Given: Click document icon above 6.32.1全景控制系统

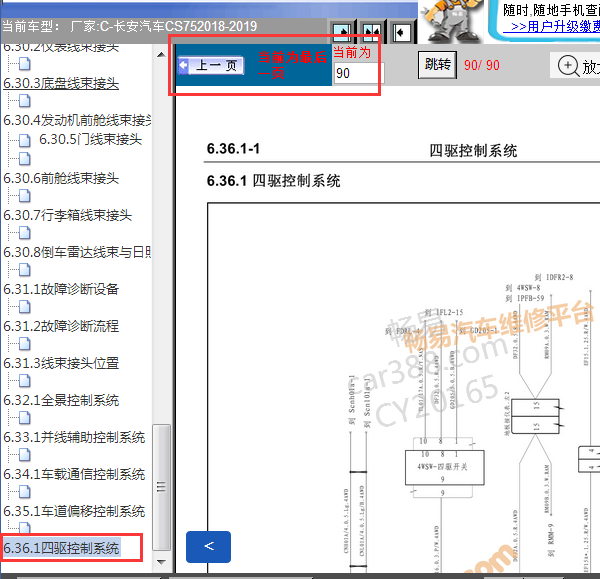Looking at the screenshot, I should (x=25, y=381).
